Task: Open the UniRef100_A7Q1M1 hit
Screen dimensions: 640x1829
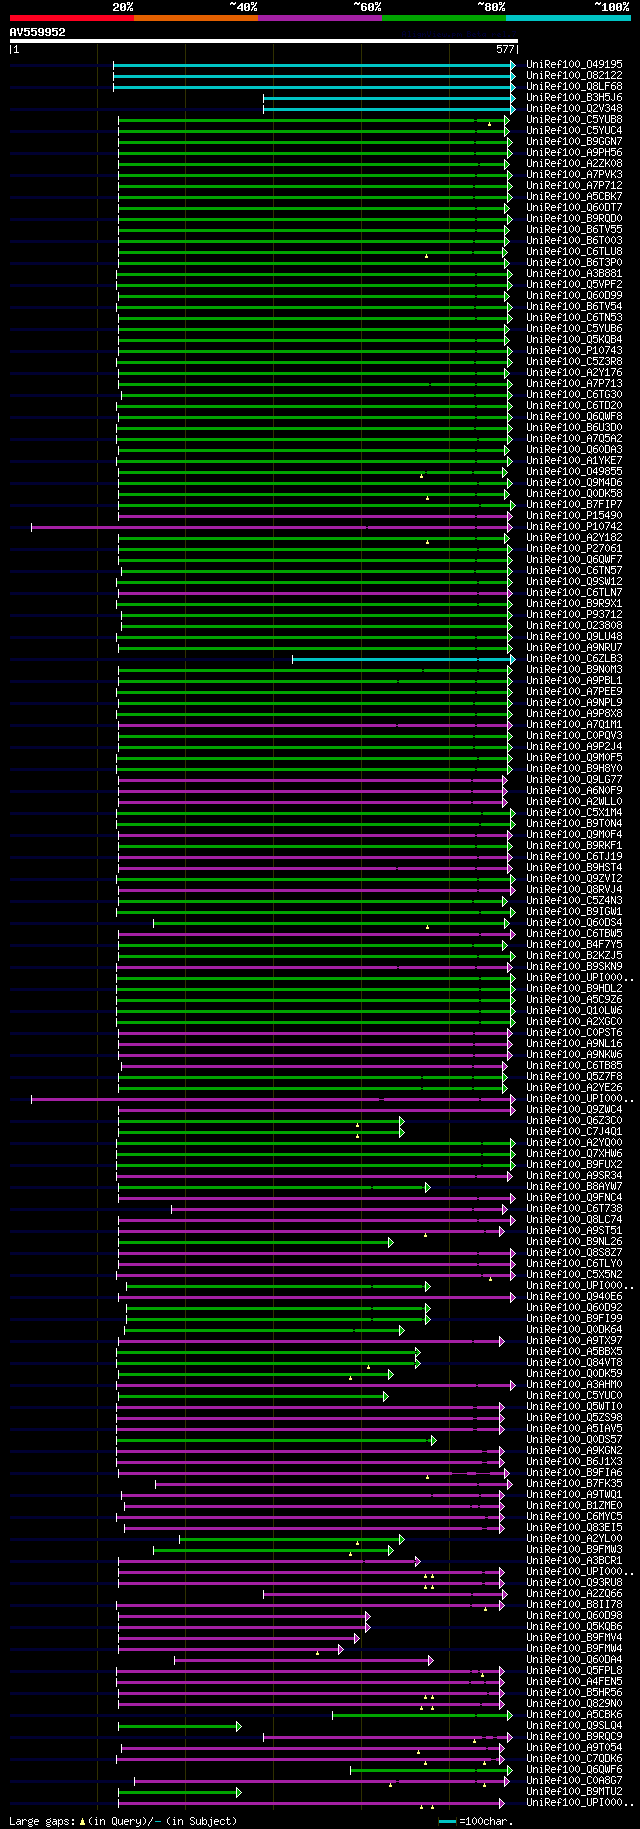Action: (x=574, y=725)
